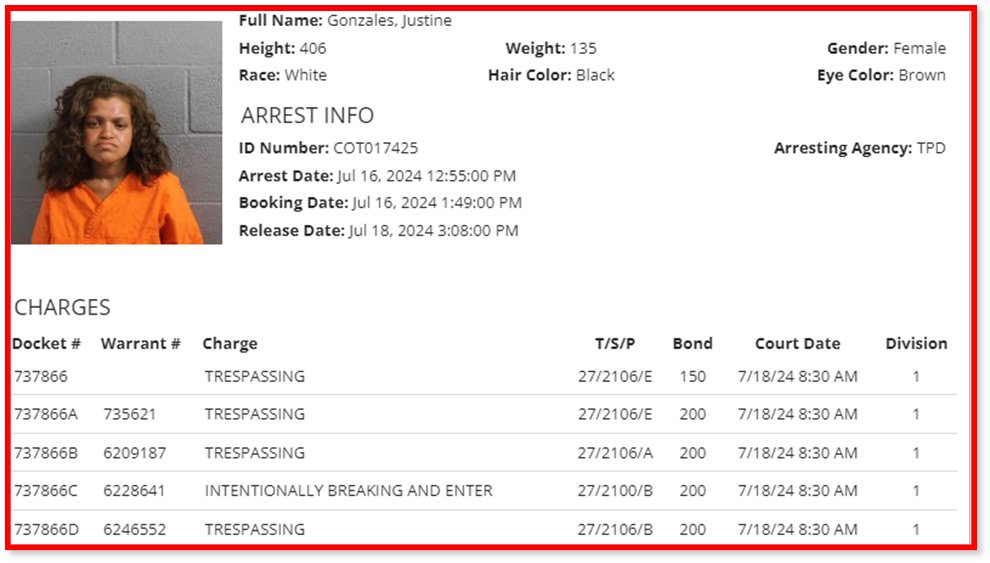This screenshot has height=563, width=990.
Task: Click division 1 in docket 737866B row
Action: (x=916, y=453)
